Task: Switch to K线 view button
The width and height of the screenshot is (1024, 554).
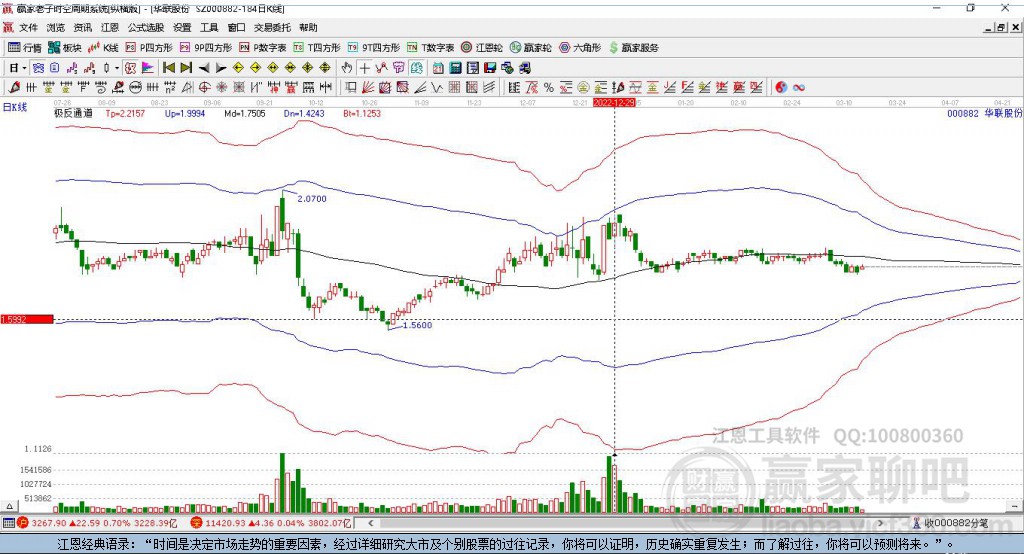Action: (x=103, y=48)
